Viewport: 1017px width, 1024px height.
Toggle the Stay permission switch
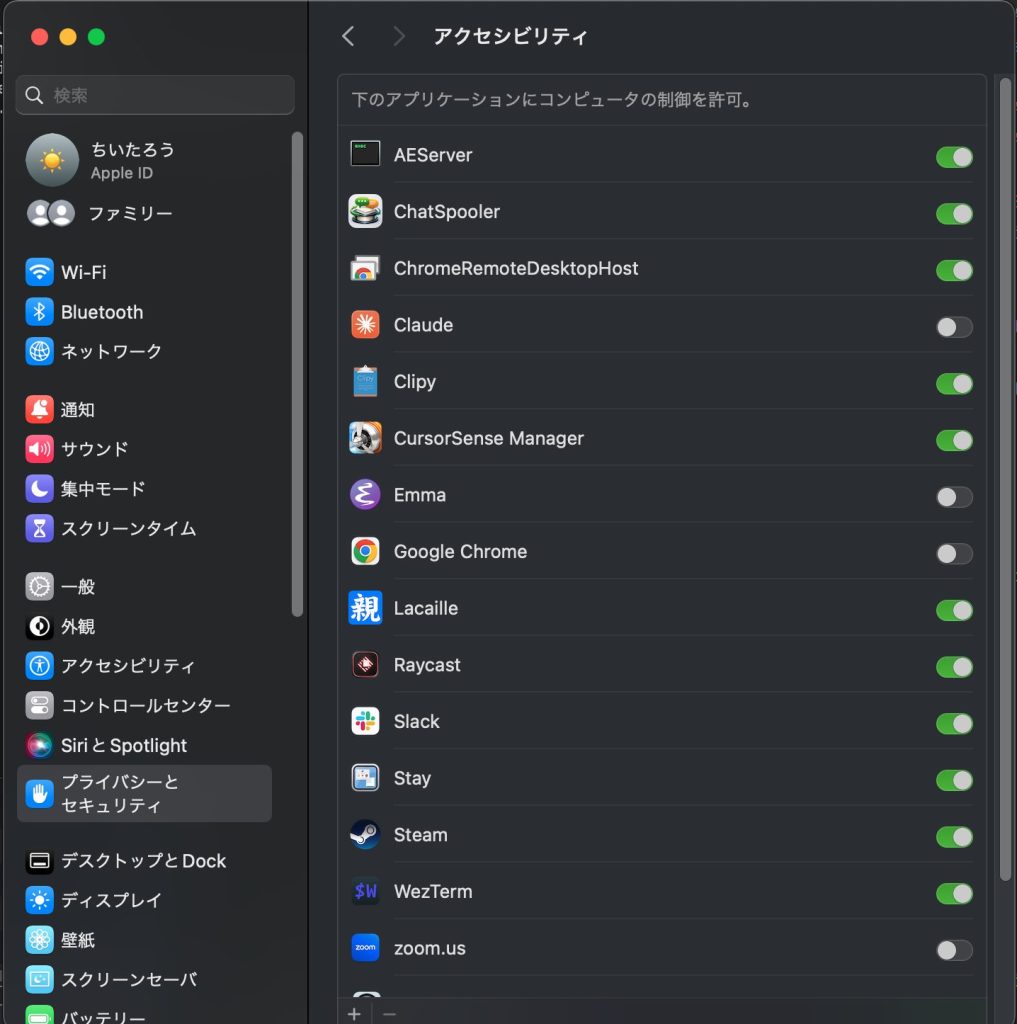point(954,780)
